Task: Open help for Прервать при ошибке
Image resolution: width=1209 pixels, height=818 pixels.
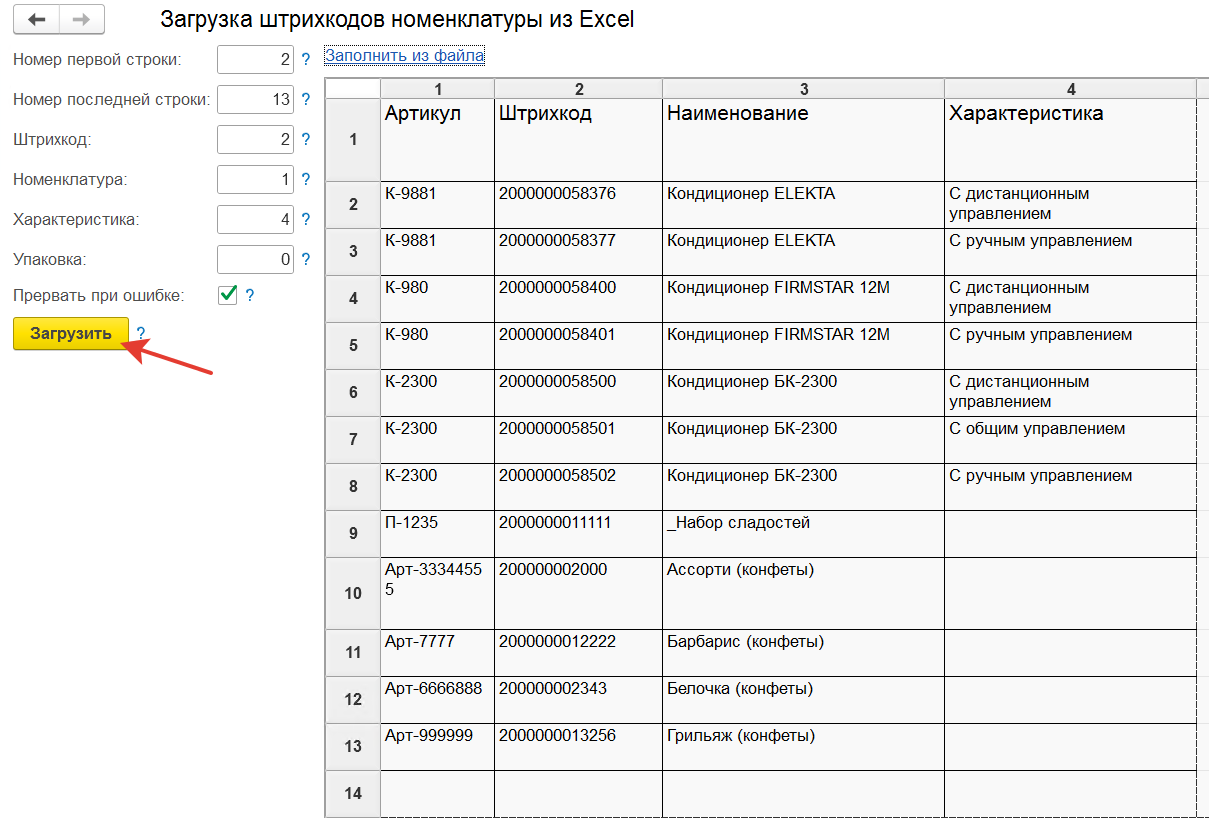Action: (250, 295)
